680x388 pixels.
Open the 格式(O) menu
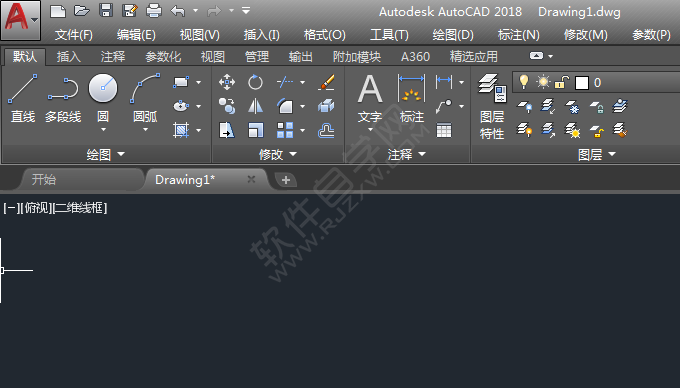(x=324, y=35)
